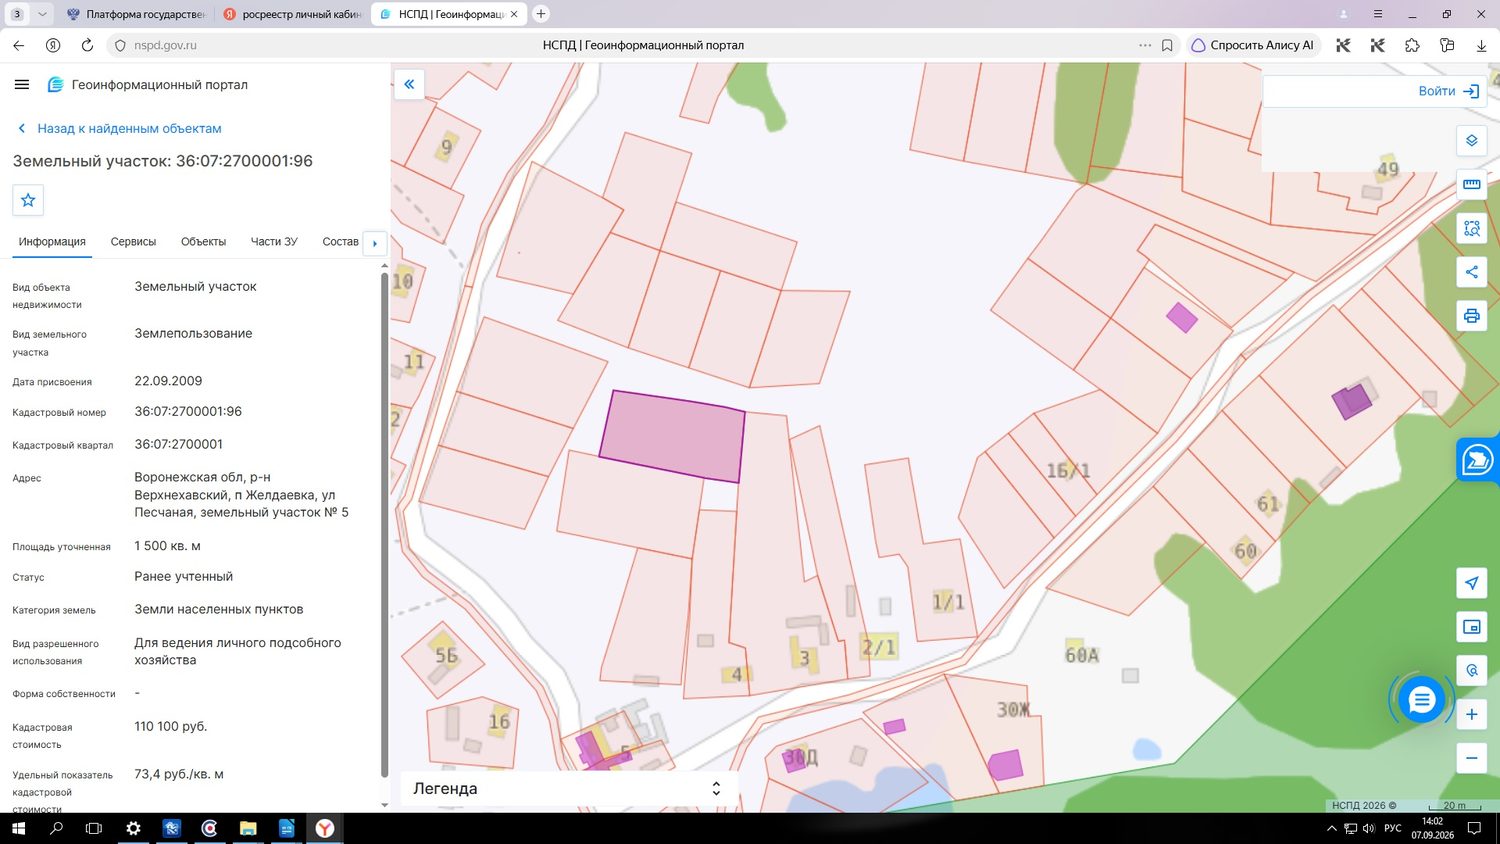Open browser extensions puzzle icon
Screen dimensions: 1500x844
(x=1412, y=45)
